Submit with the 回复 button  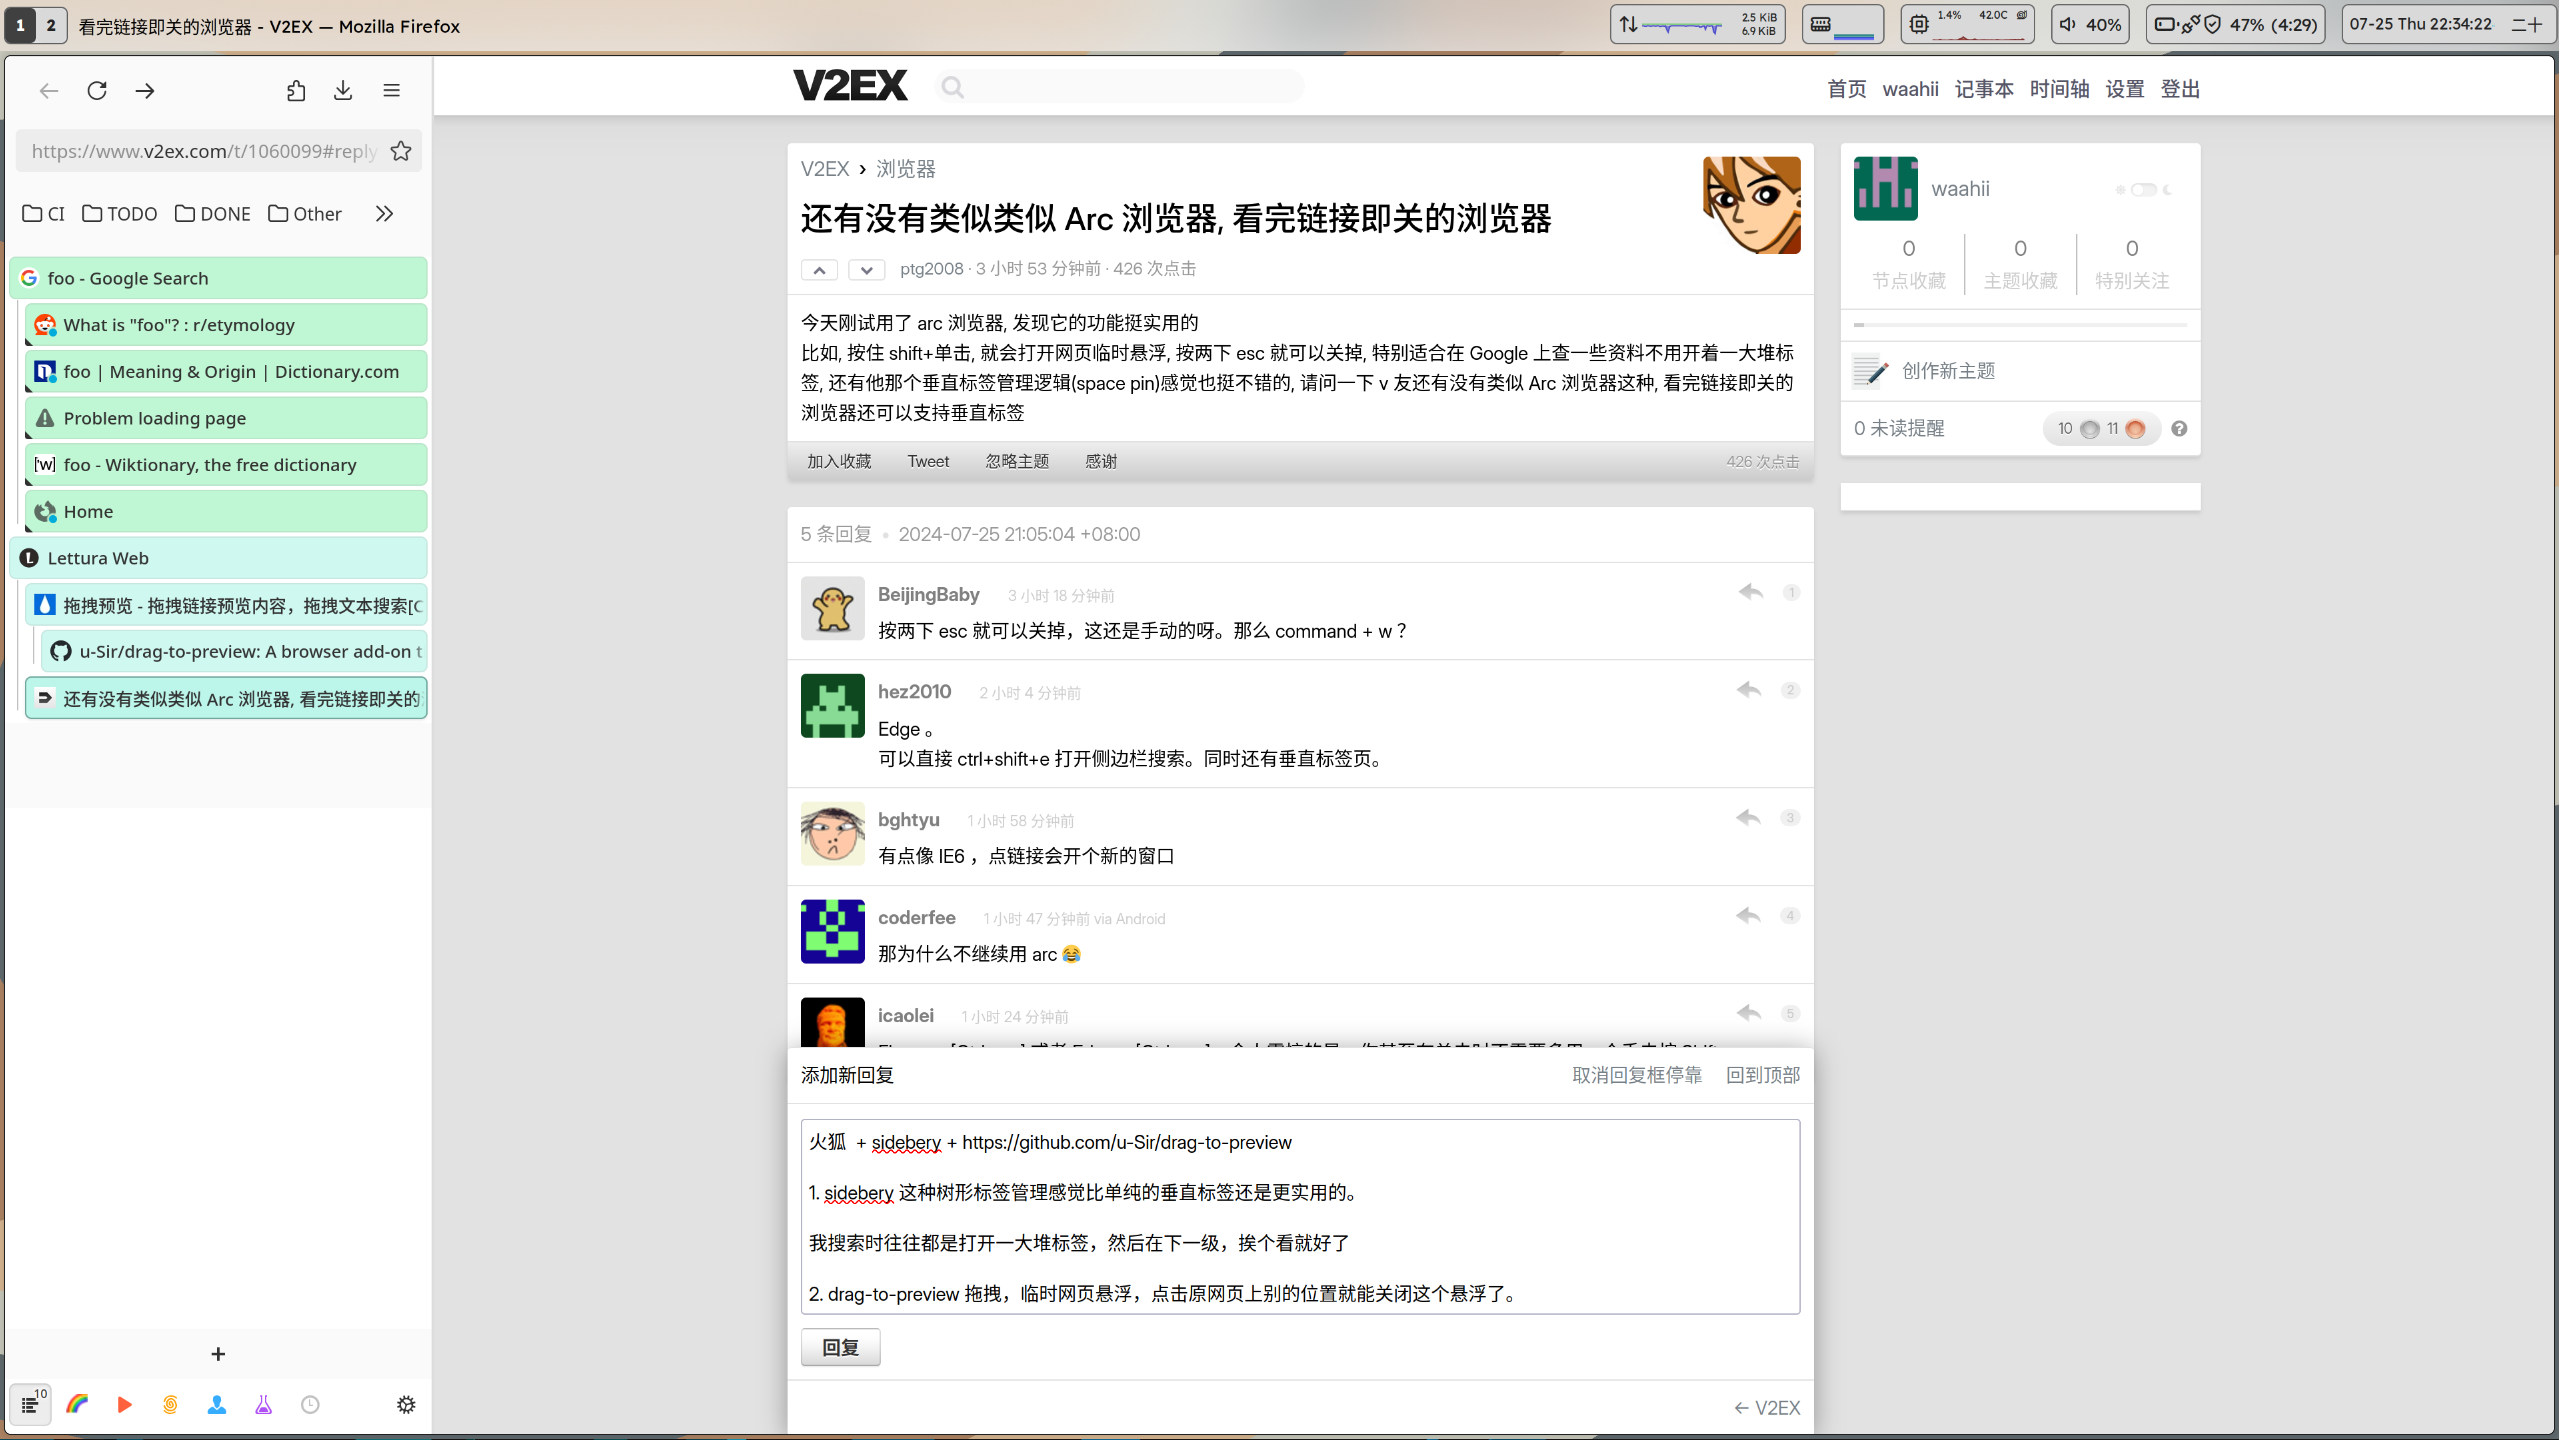coord(840,1348)
